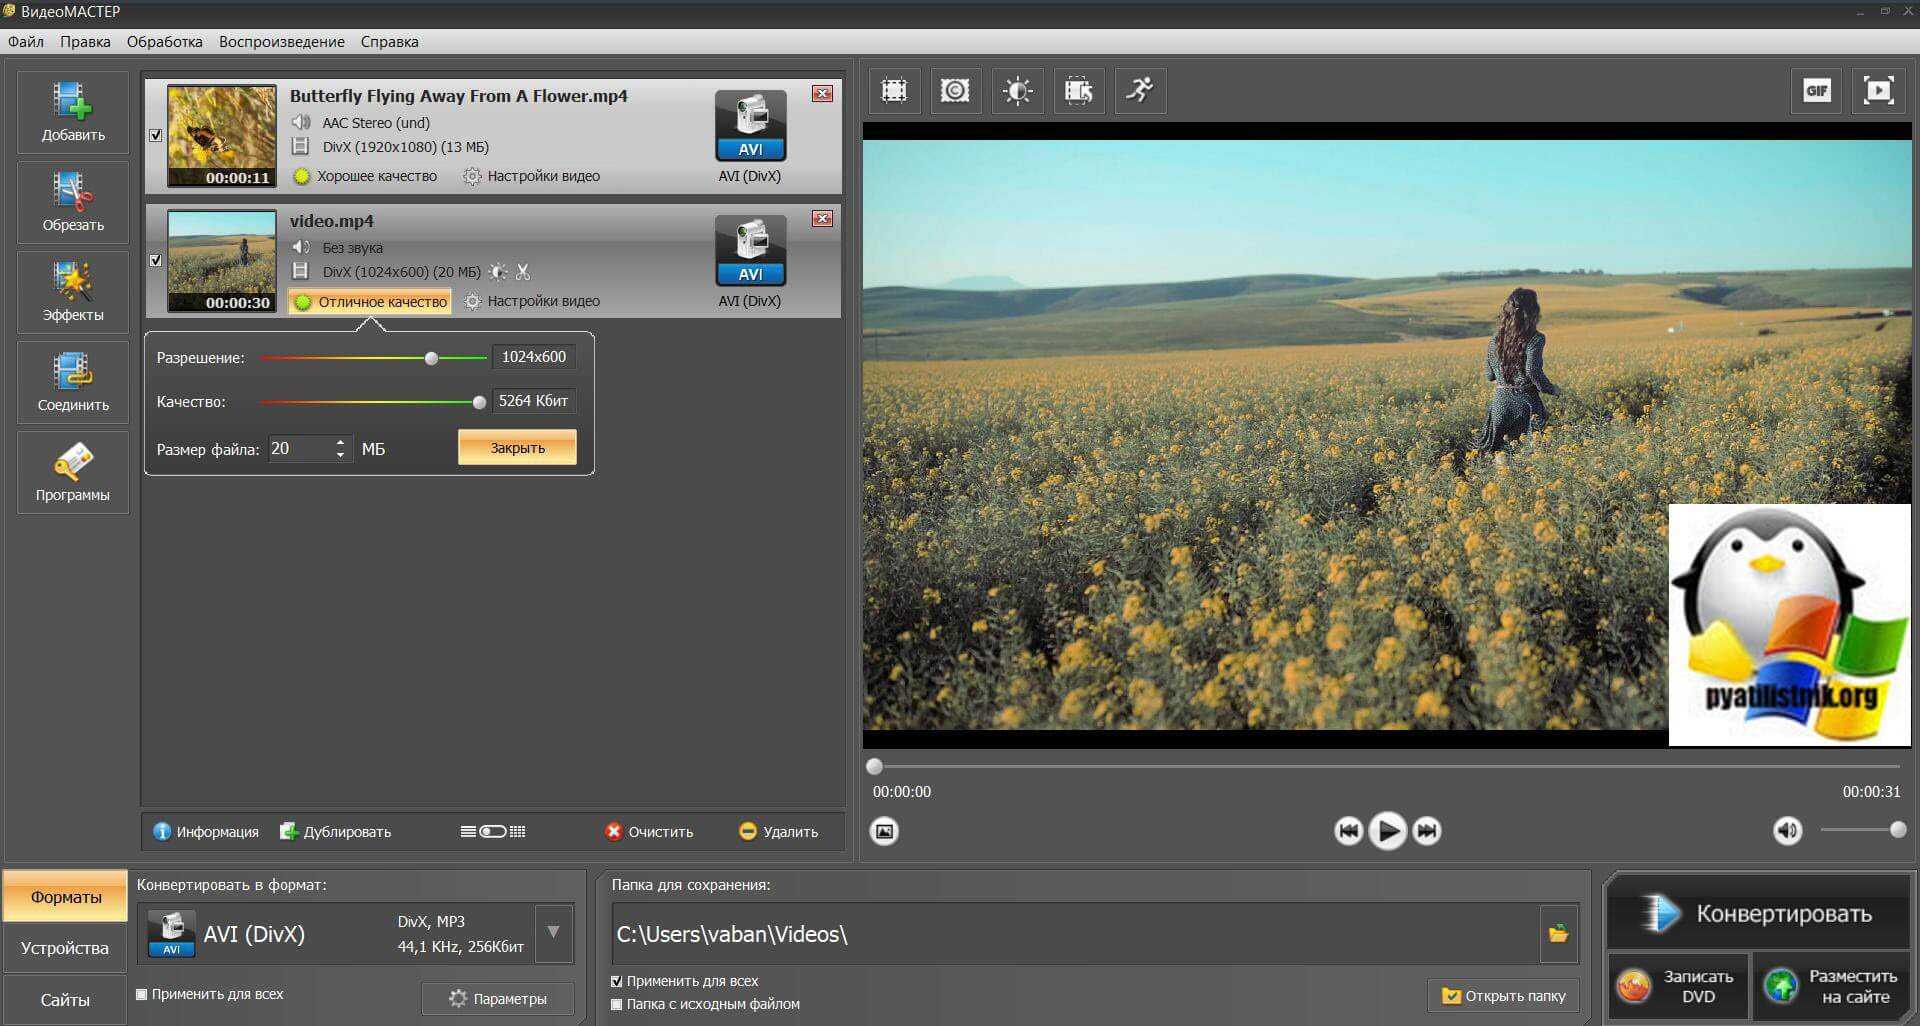This screenshot has height=1026, width=1920.
Task: Open the Обработка menu
Action: (164, 42)
